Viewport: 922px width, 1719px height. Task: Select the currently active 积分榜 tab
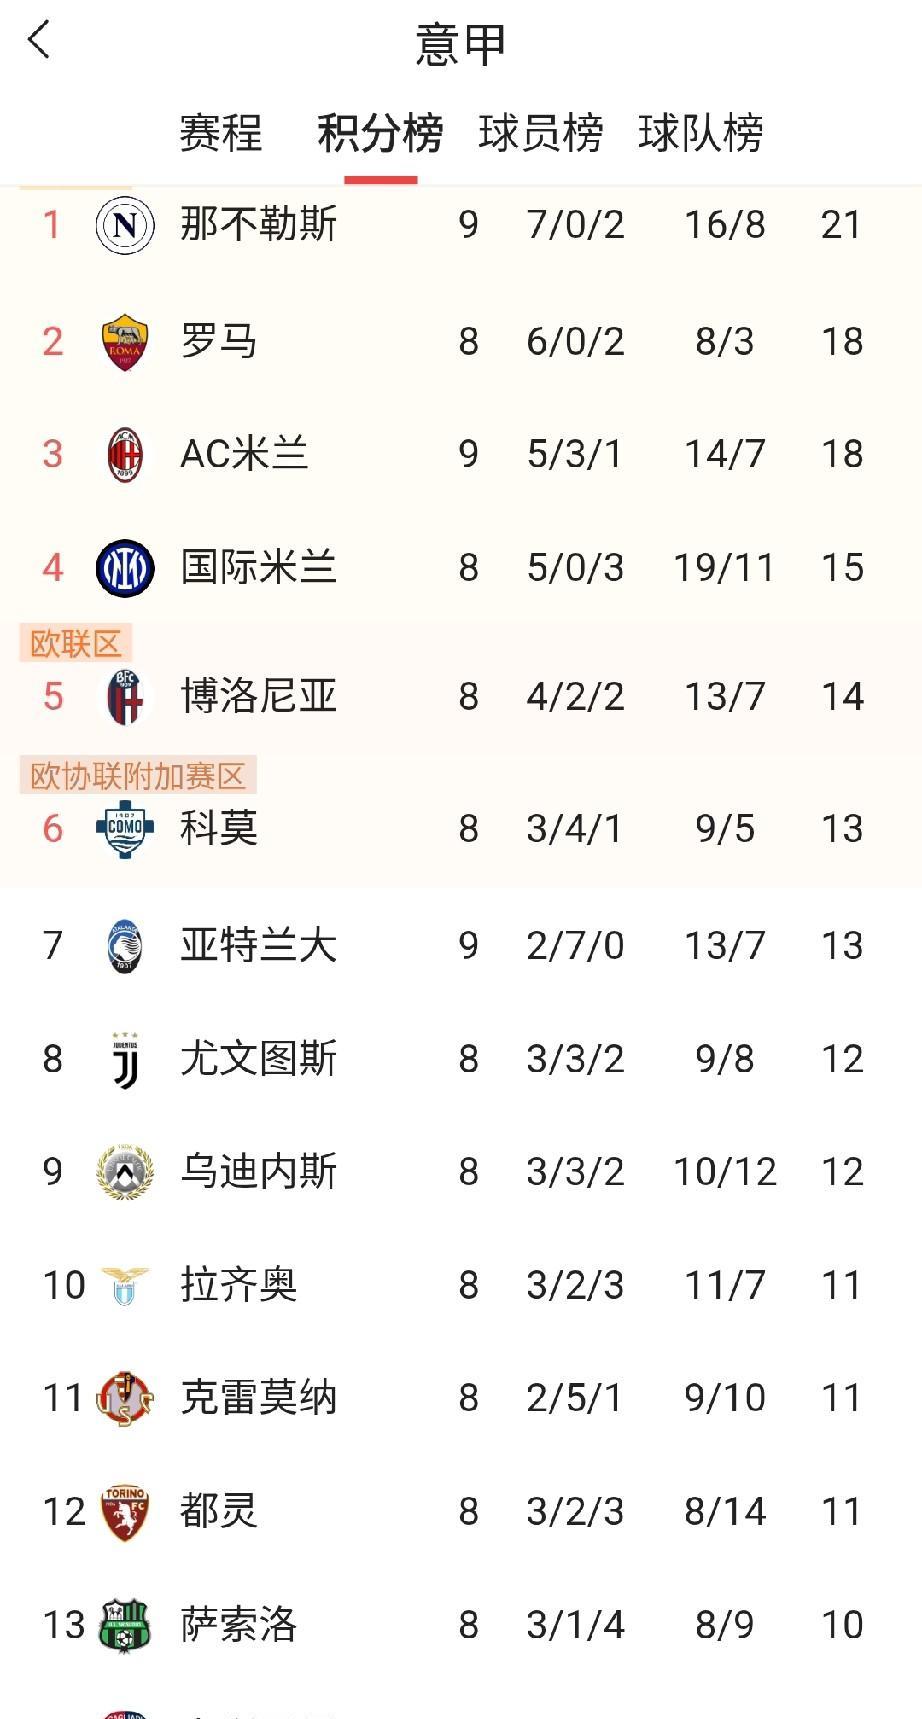(x=380, y=130)
